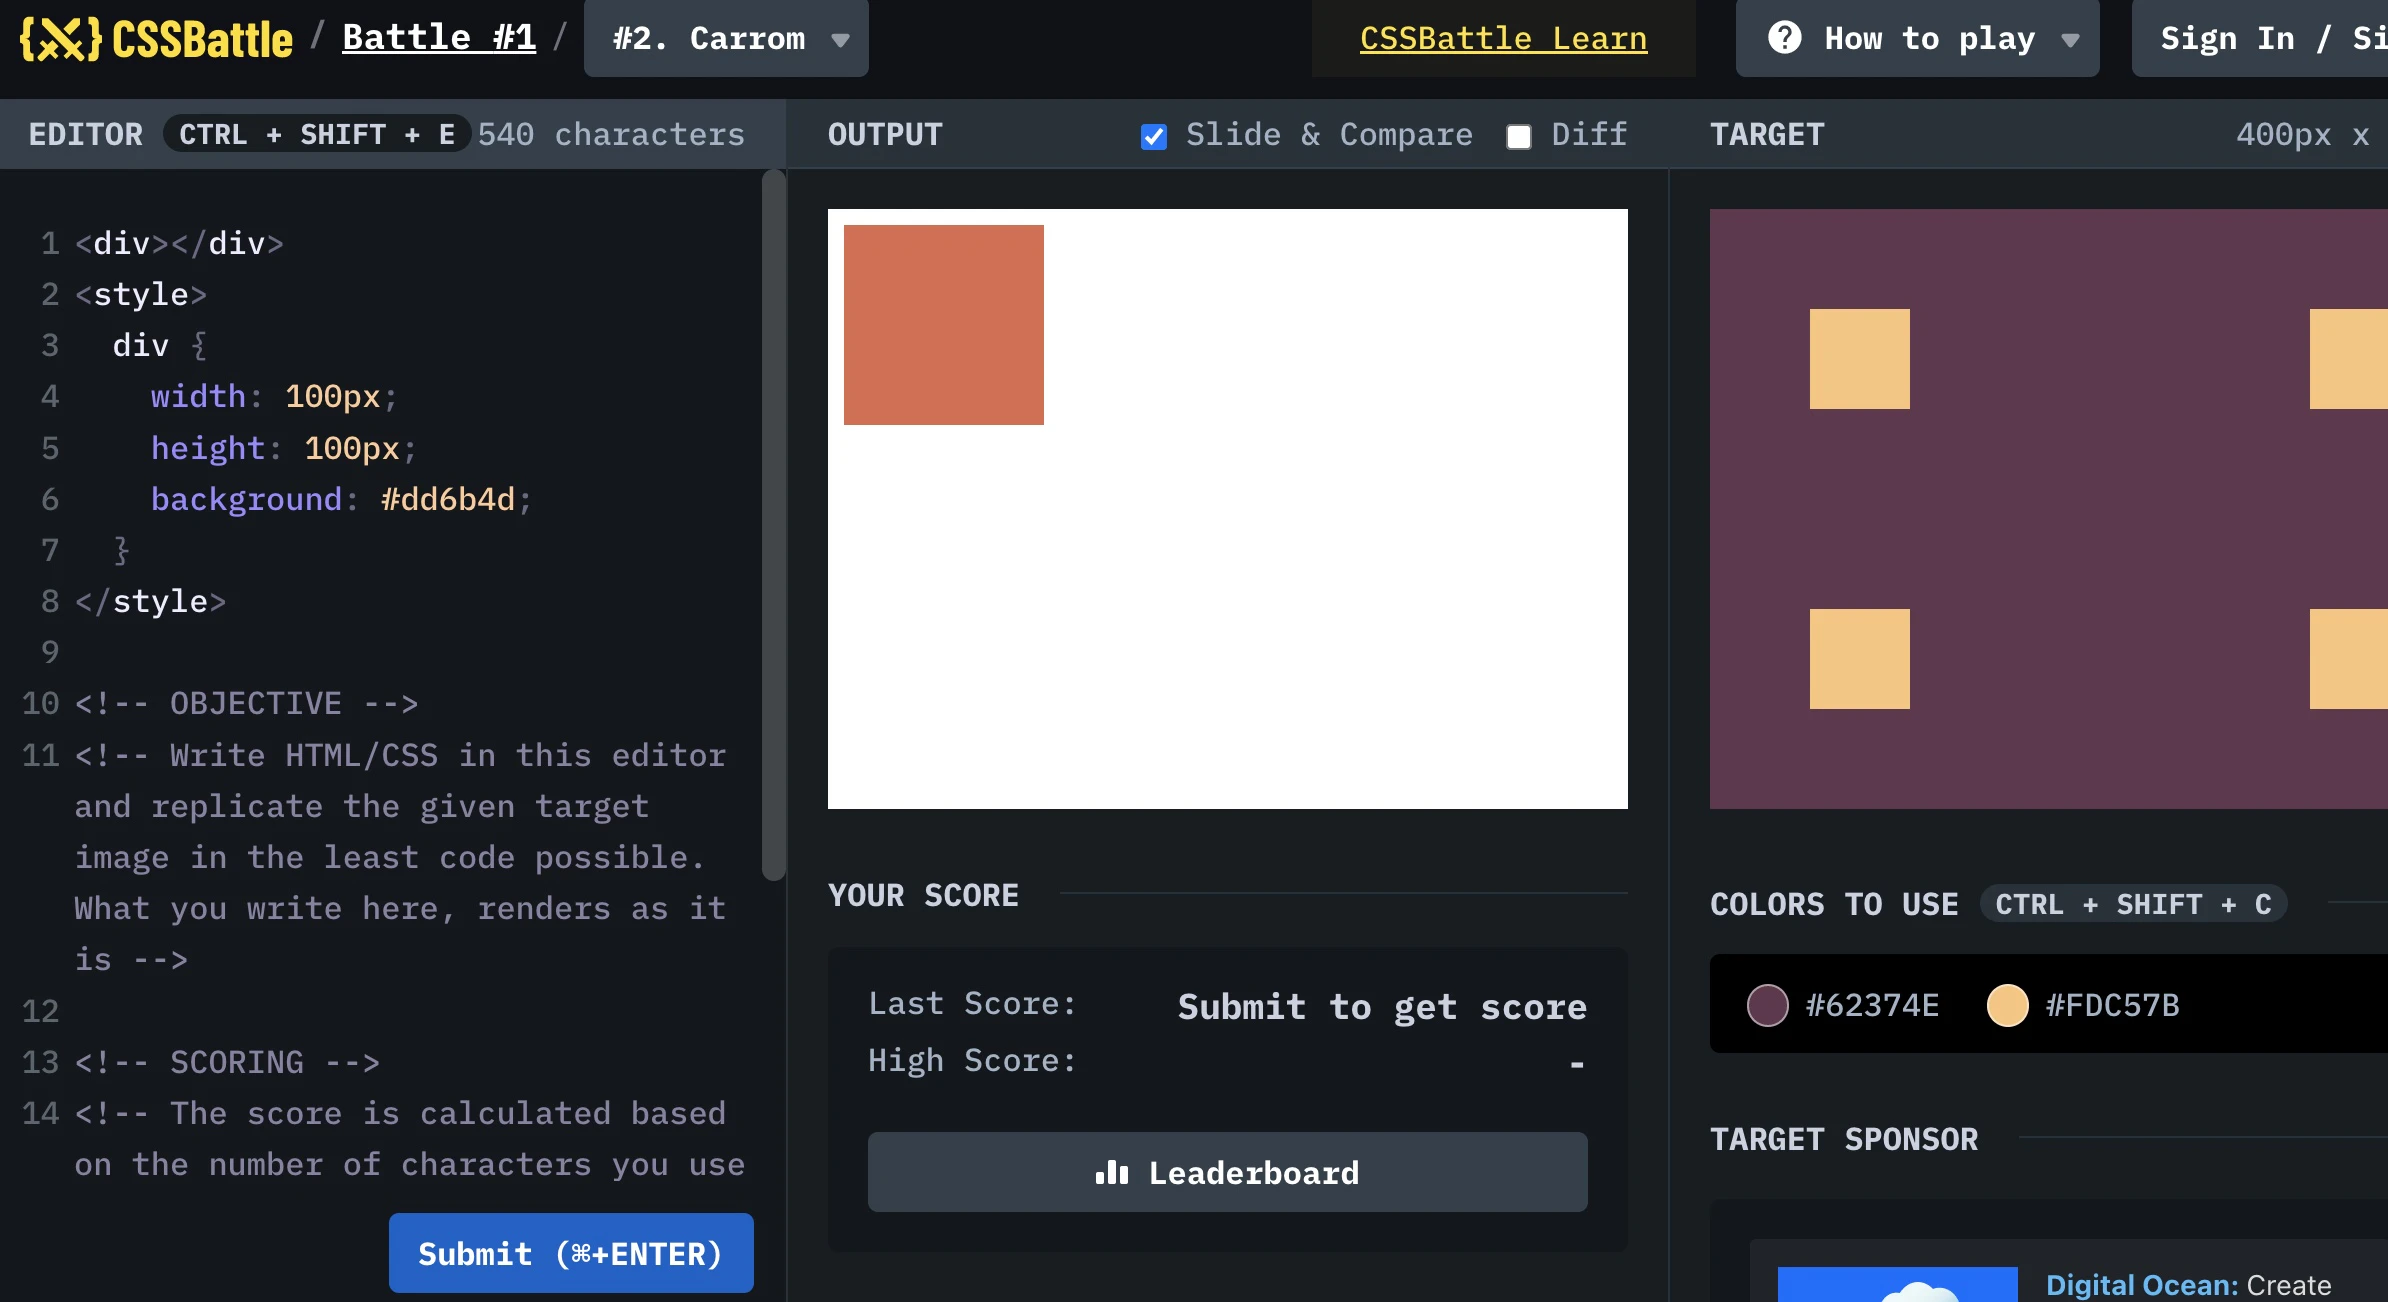Click the '<!-- SCORING -->' comment line
The image size is (2388, 1302).
[x=227, y=1062]
